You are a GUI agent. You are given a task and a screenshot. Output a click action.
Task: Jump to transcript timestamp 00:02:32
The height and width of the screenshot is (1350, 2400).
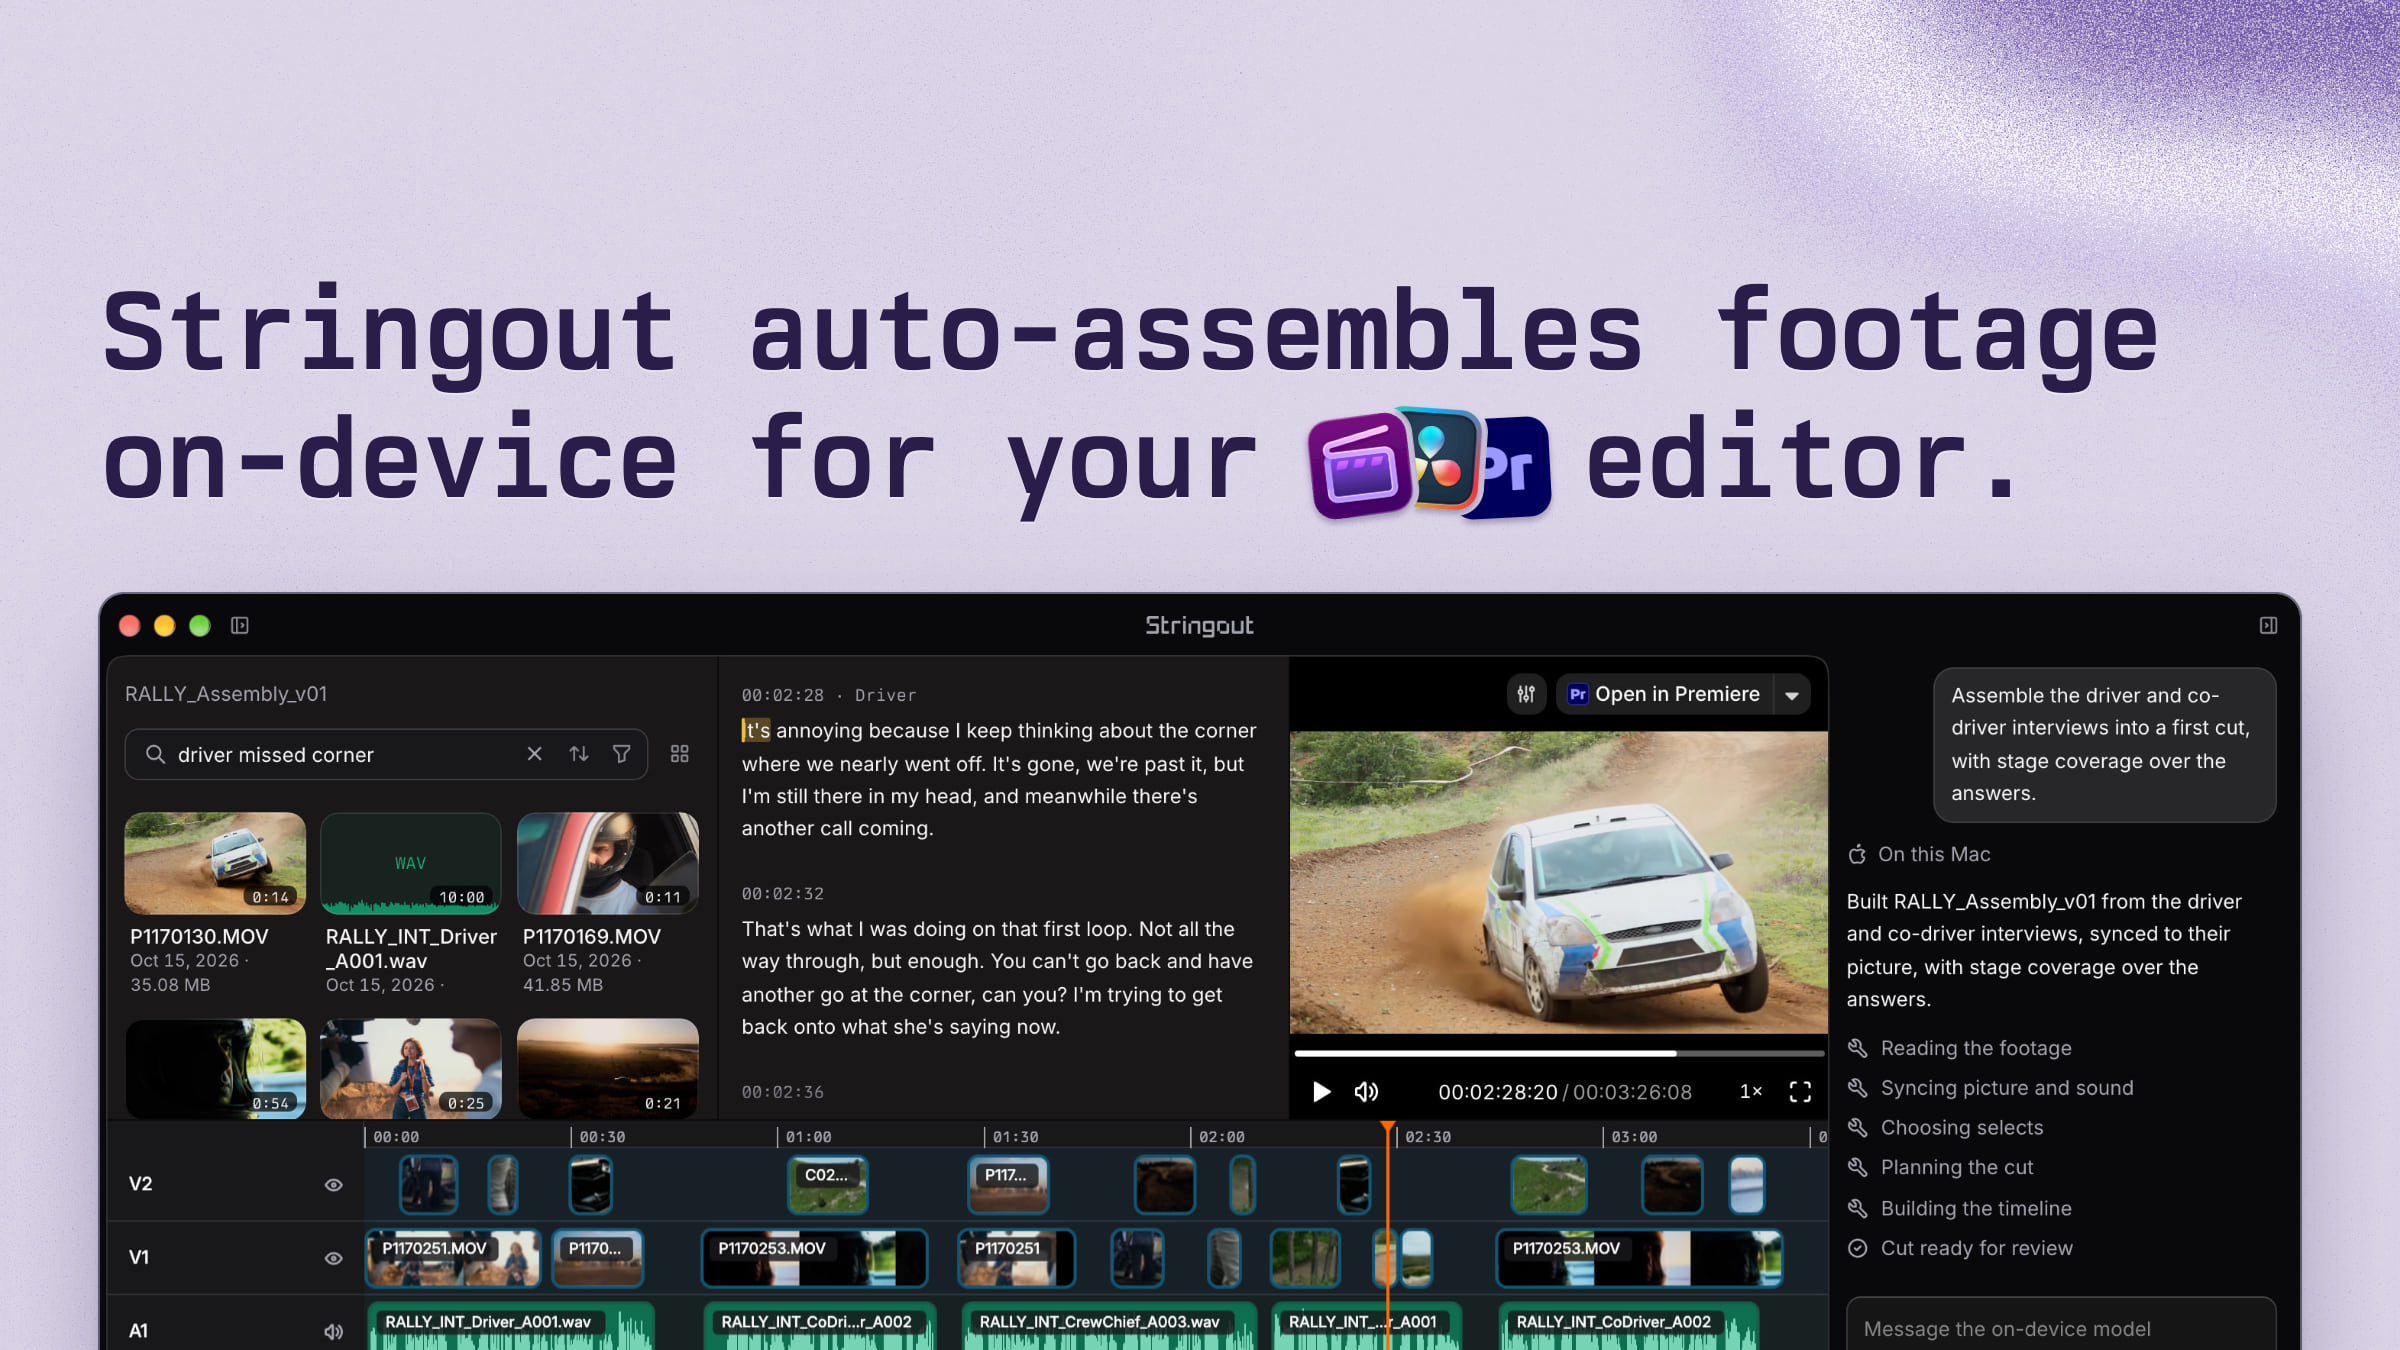coord(783,894)
